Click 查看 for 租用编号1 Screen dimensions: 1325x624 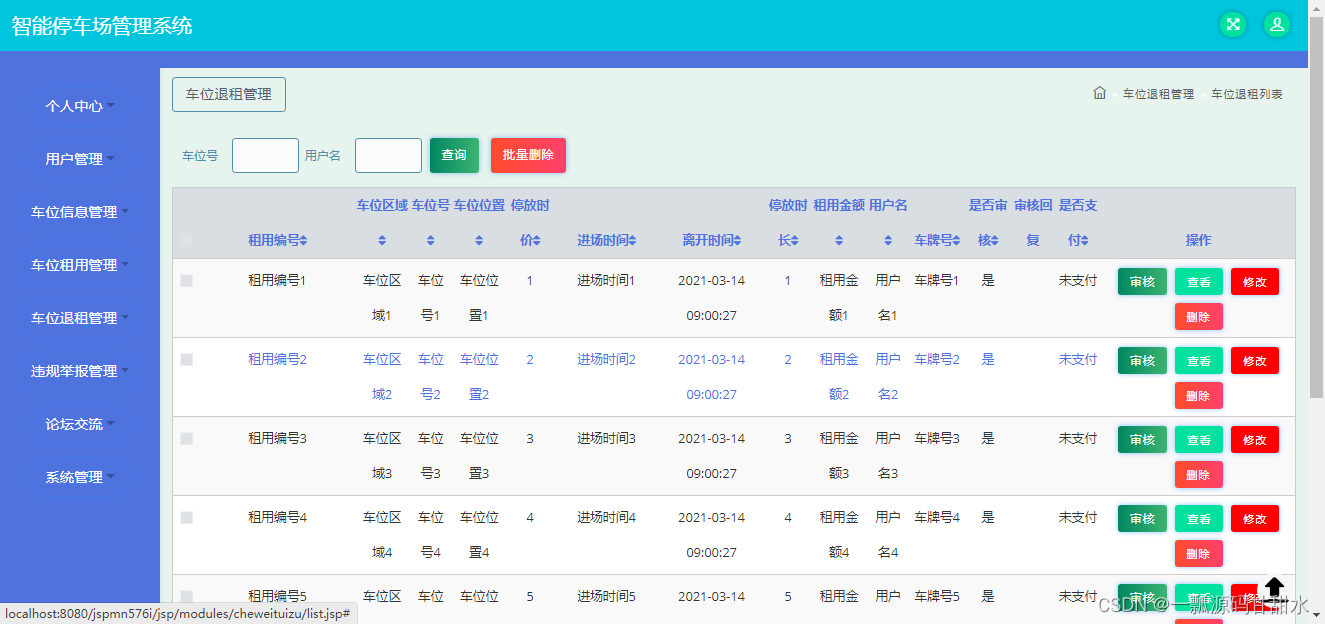point(1199,282)
